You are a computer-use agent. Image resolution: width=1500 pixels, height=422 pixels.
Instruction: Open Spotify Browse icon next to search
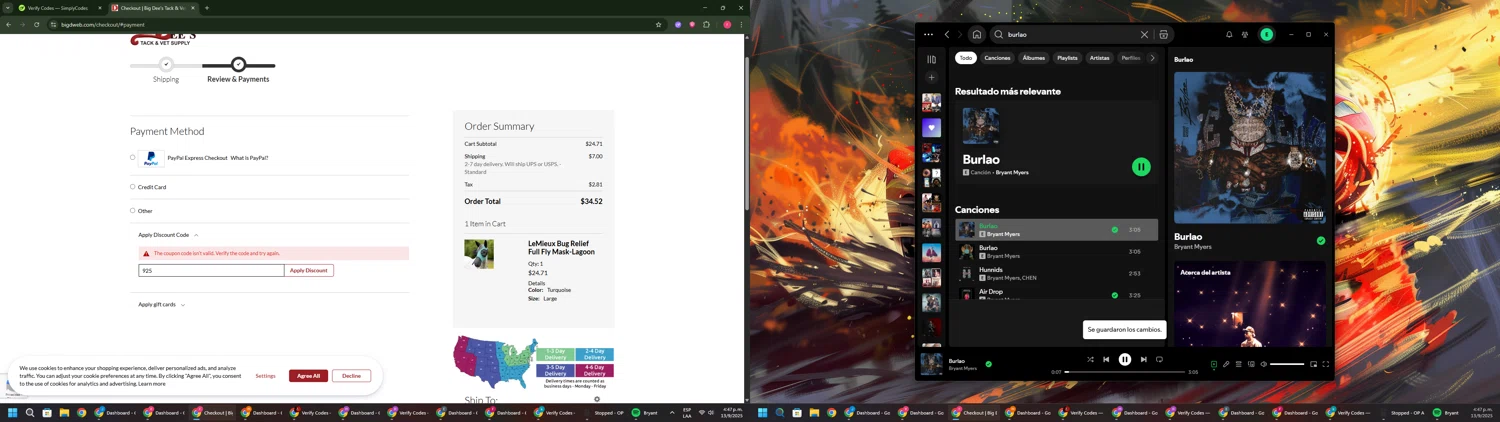click(1163, 34)
